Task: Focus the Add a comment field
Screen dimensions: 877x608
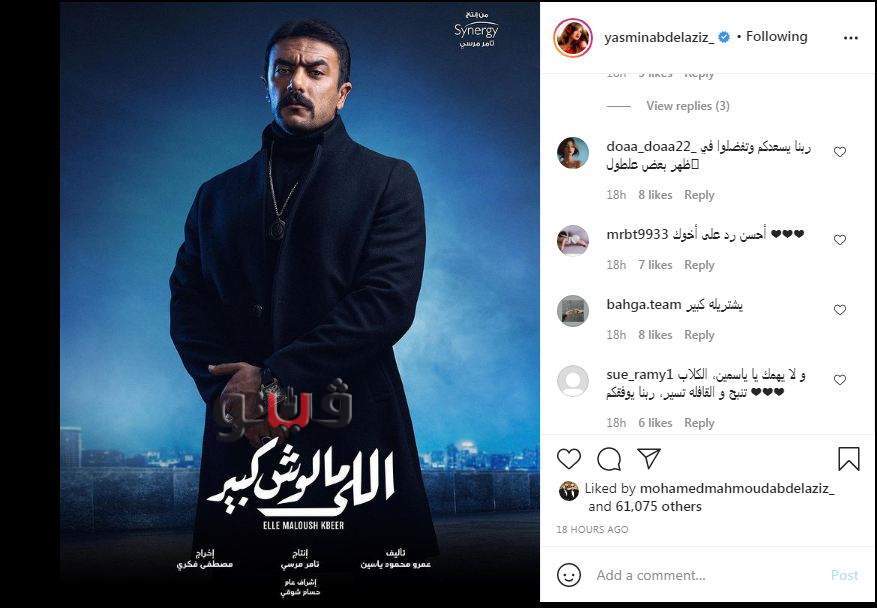Action: [708, 575]
